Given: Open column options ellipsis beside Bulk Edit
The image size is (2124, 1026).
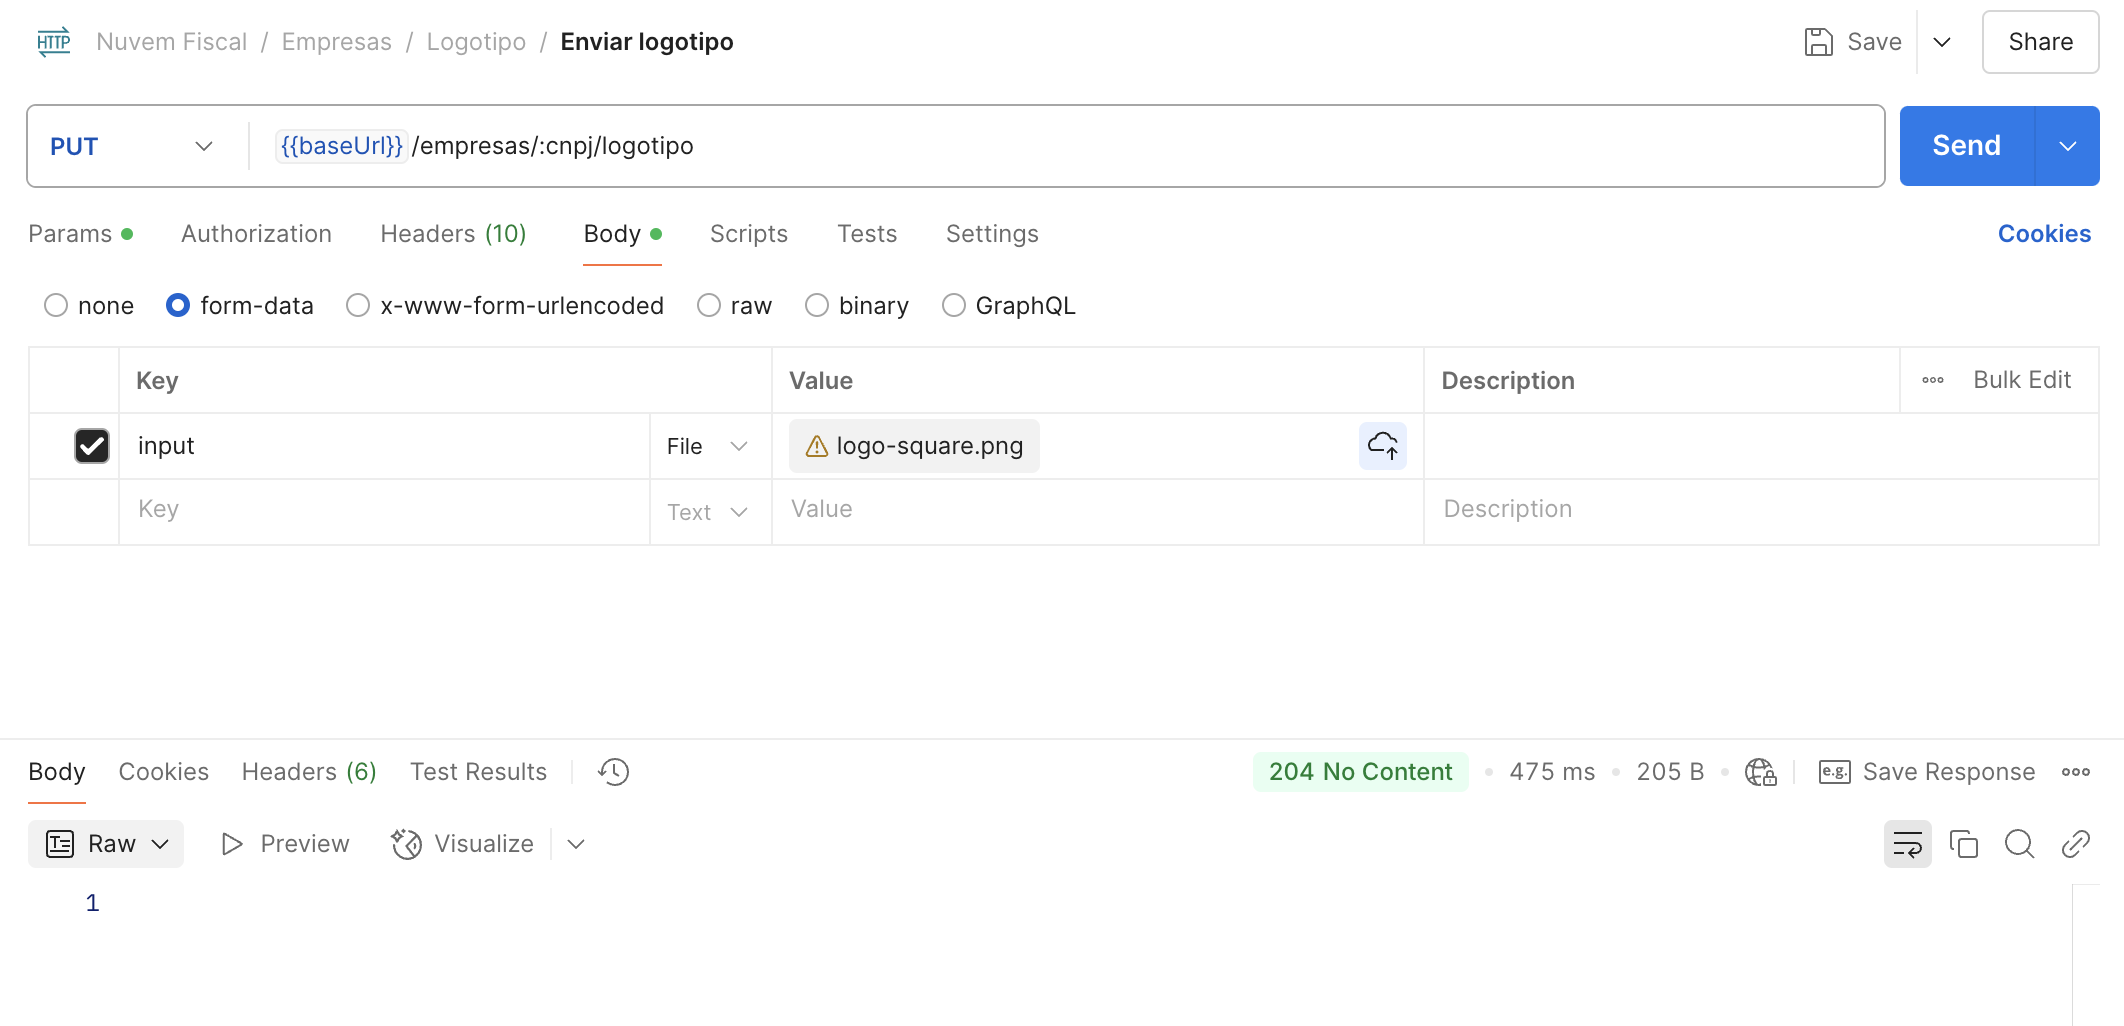Looking at the screenshot, I should coord(1933,380).
